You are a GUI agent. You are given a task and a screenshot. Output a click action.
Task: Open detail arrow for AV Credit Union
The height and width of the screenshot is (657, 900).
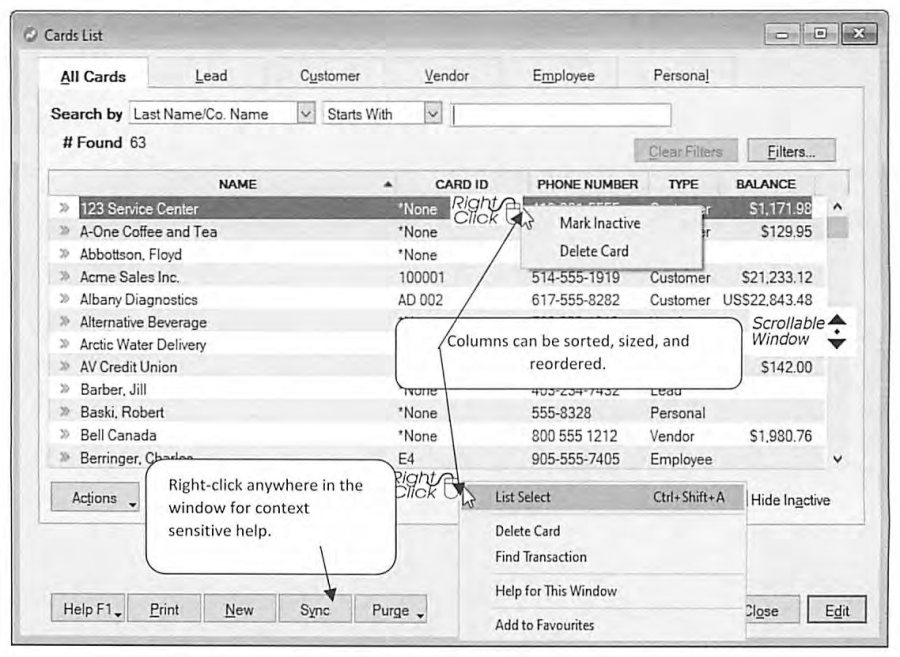pos(64,367)
